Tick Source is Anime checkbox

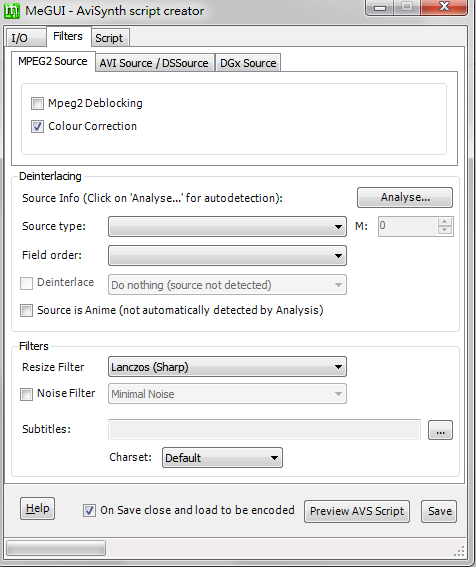coord(26,311)
